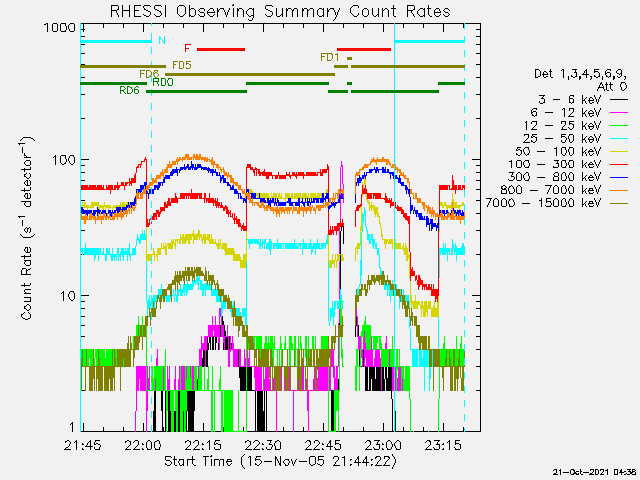Viewport: 640px width, 480px height.
Task: Select the 50 - 100 keV legend label
Action: click(x=558, y=151)
